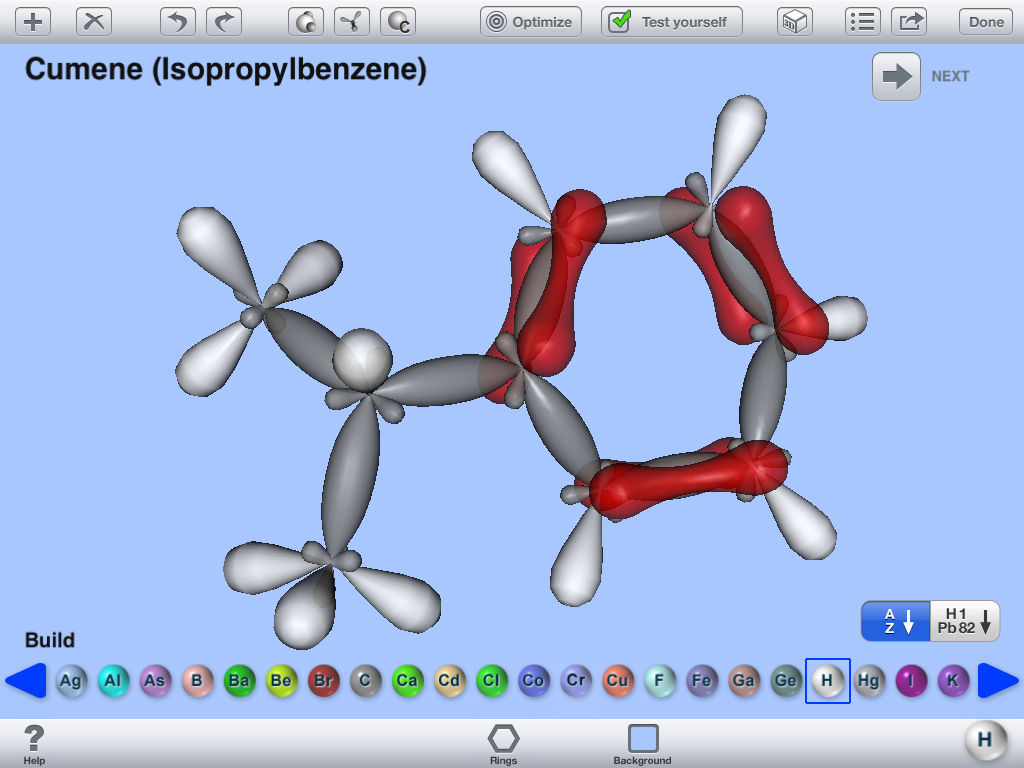
Task: Click the NEXT text label
Action: pos(950,76)
